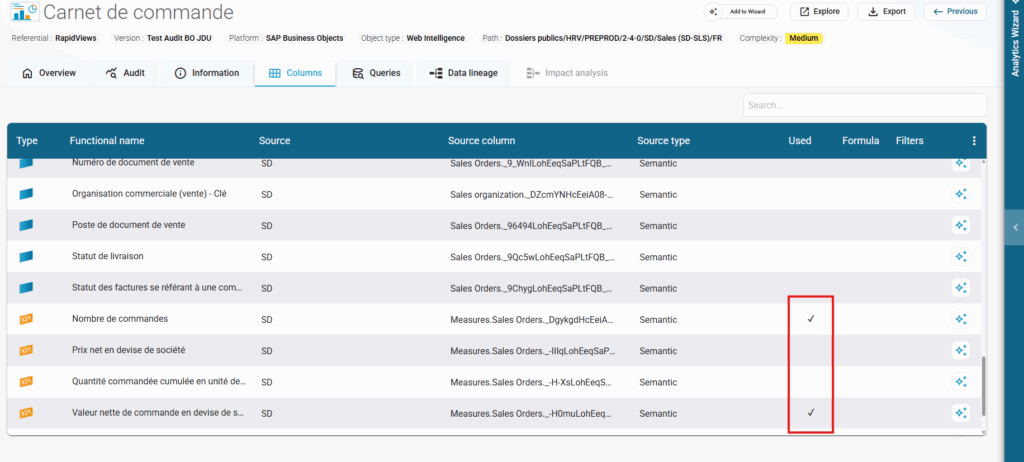Sort by the Functional name column header
1024x462 pixels.
(x=107, y=141)
